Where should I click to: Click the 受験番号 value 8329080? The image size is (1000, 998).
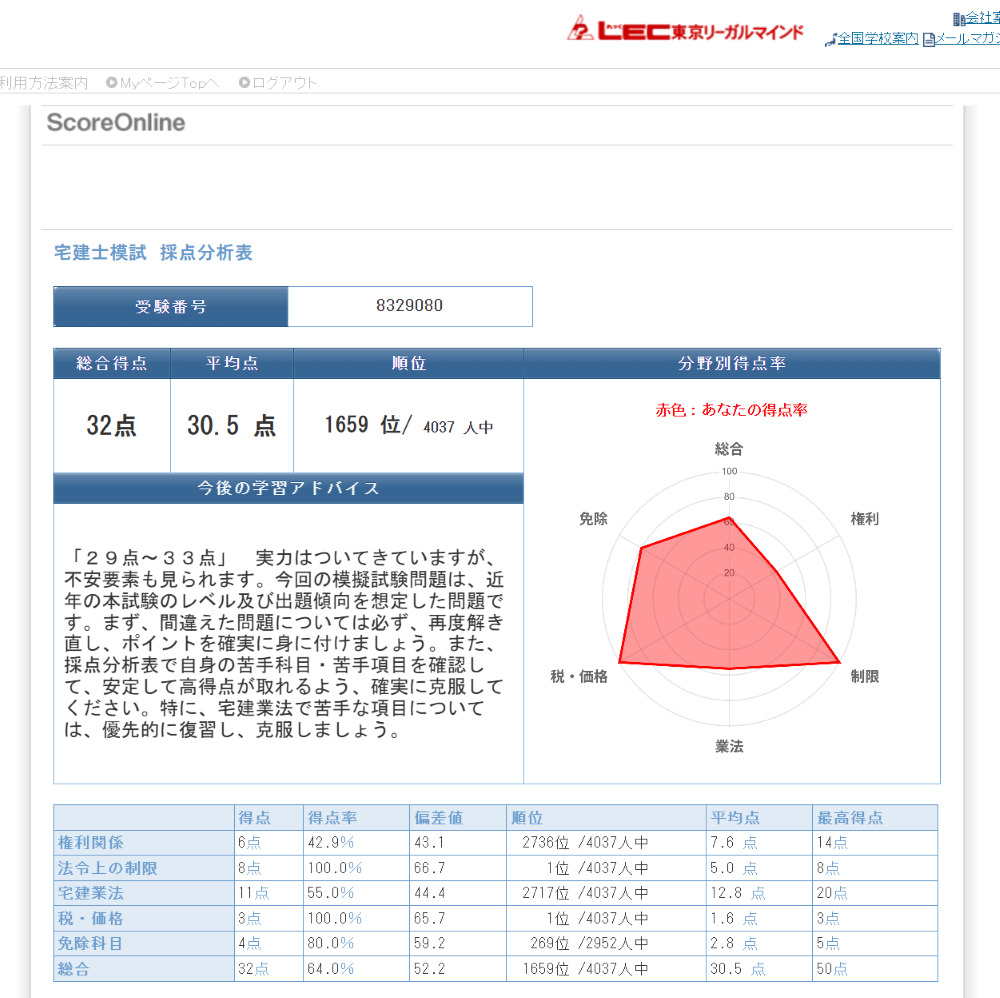pos(409,306)
